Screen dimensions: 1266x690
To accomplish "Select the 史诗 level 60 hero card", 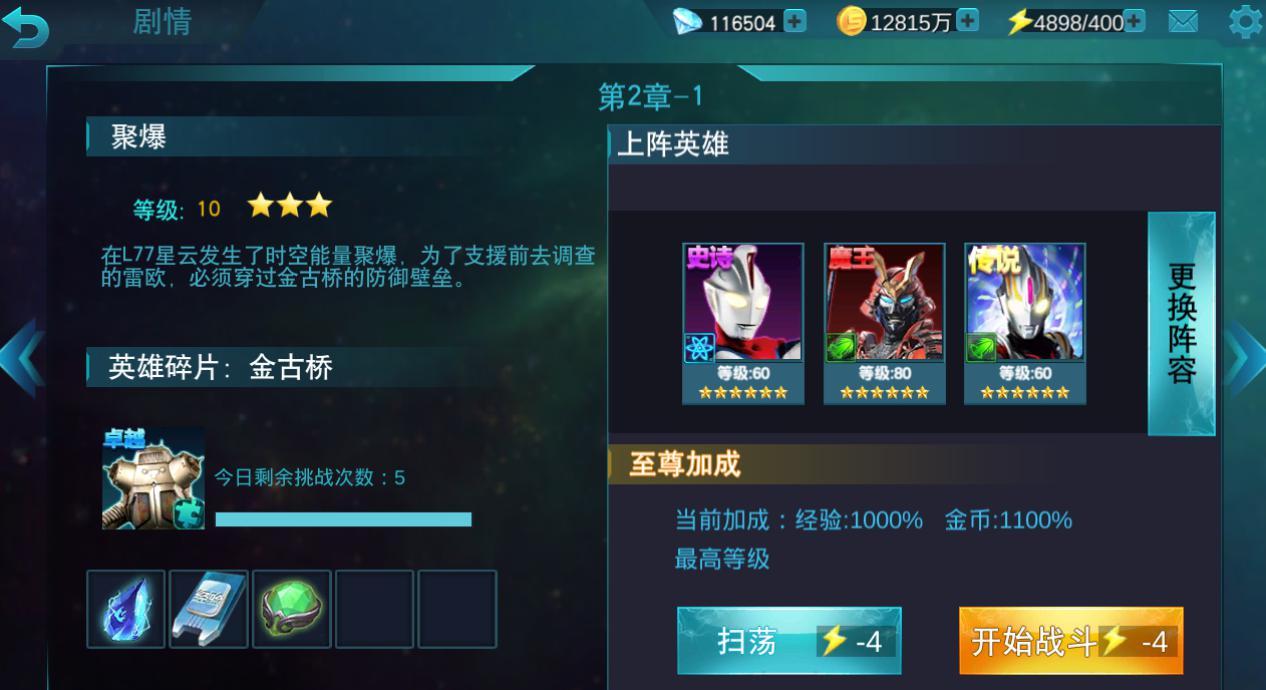I will click(743, 324).
